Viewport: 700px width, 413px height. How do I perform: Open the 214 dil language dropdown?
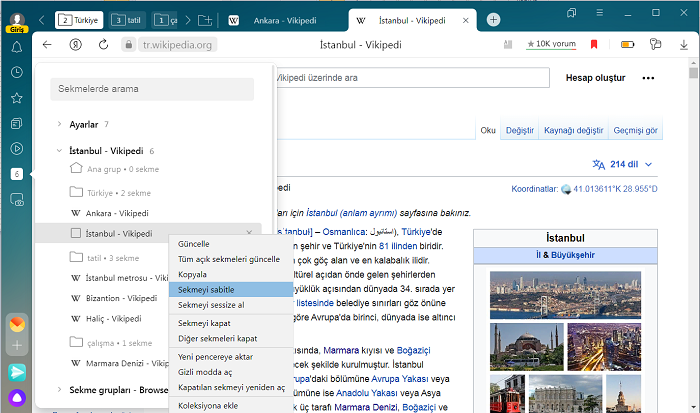tap(622, 164)
